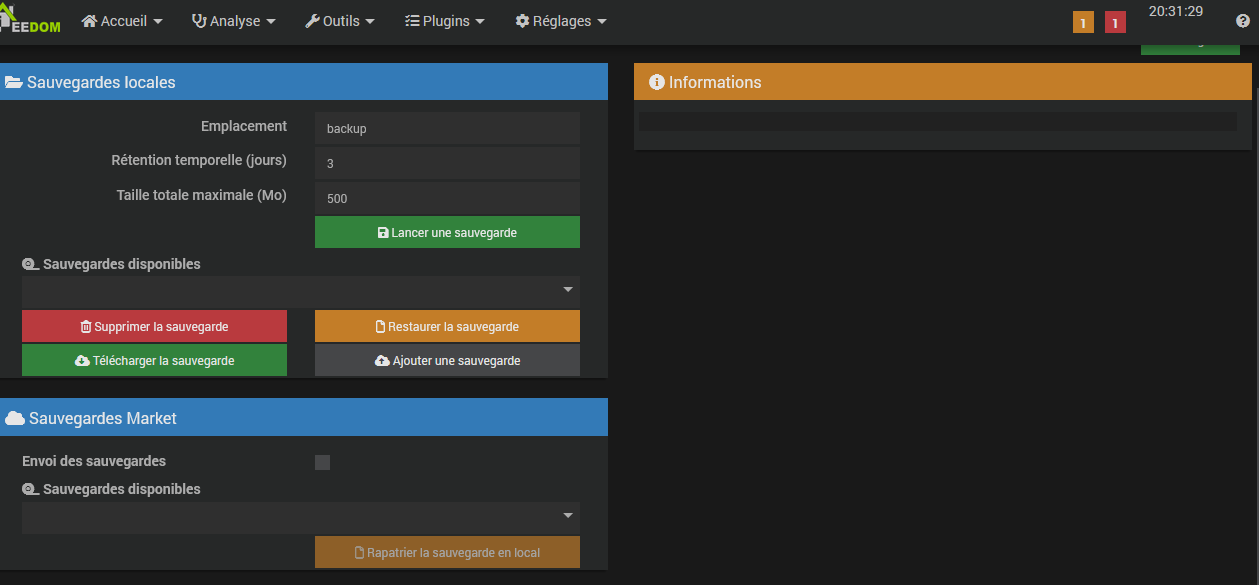Open the help question mark icon
The height and width of the screenshot is (585, 1259).
(1243, 21)
